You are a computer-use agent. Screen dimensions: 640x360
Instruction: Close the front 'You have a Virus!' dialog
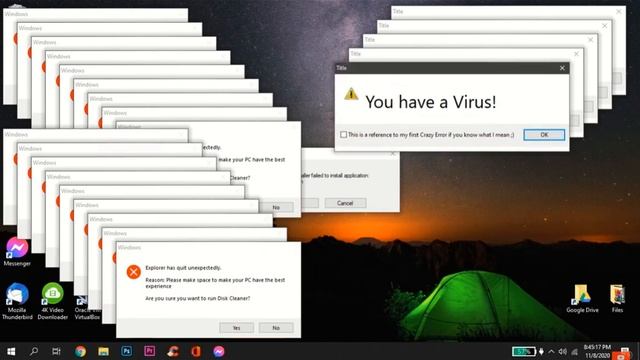click(x=562, y=68)
